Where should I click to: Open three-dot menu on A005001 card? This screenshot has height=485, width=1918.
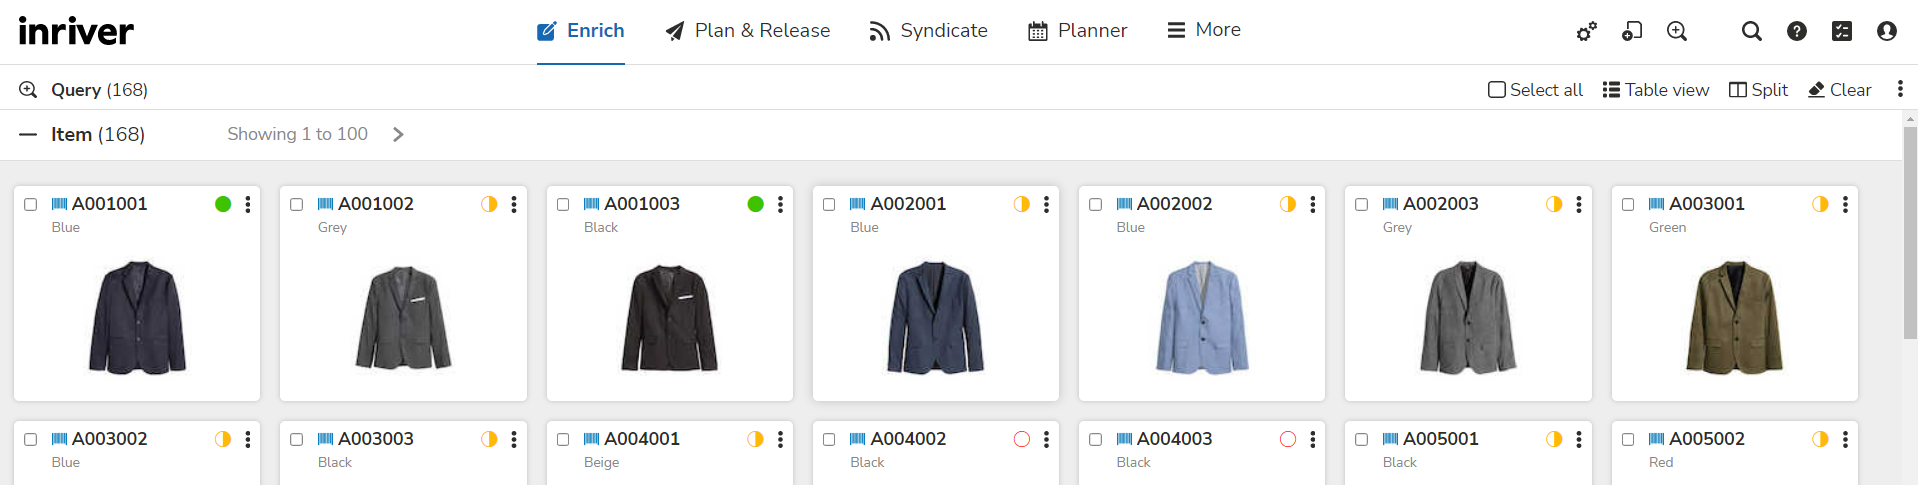tap(1579, 439)
